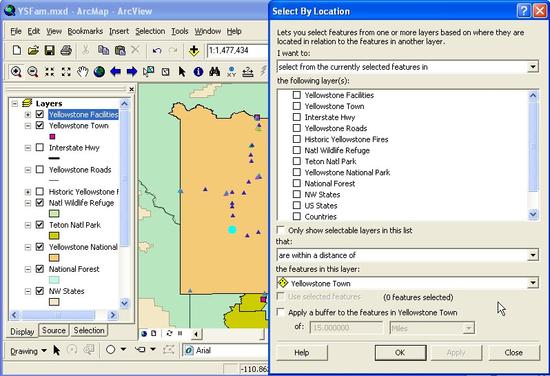Paste using the clipboard Paste icon
The height and width of the screenshot is (376, 550).
coord(120,51)
